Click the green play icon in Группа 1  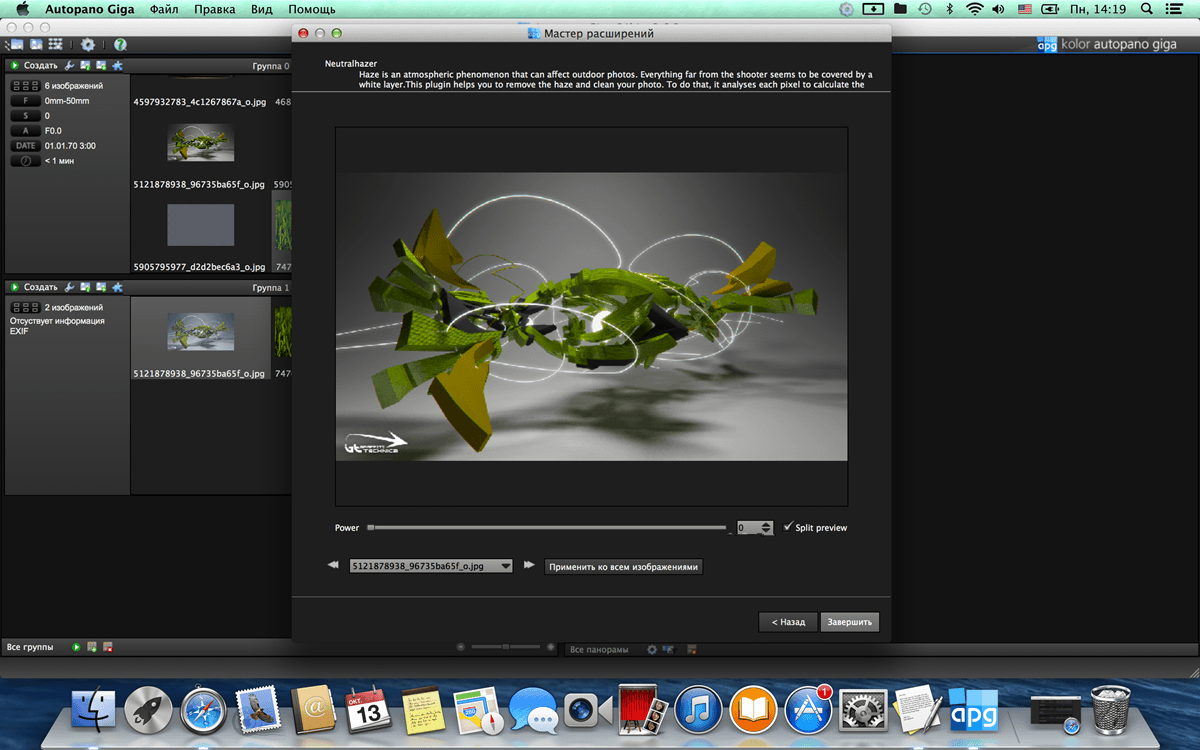(16, 287)
